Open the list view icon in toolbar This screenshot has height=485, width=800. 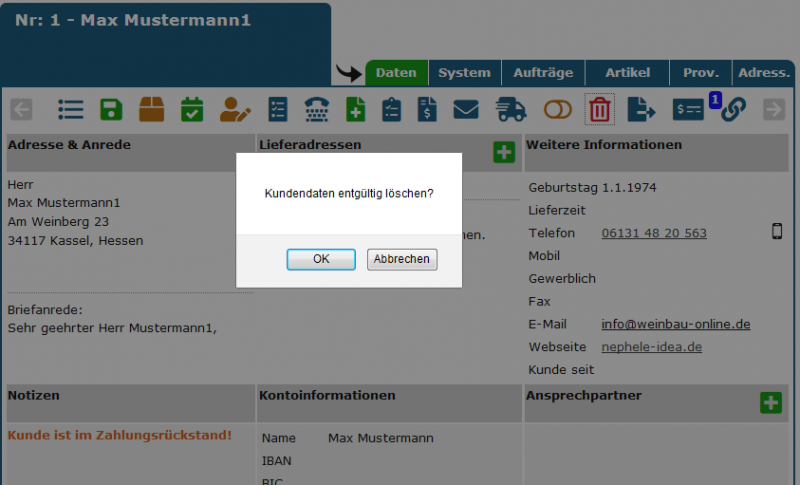(x=71, y=109)
